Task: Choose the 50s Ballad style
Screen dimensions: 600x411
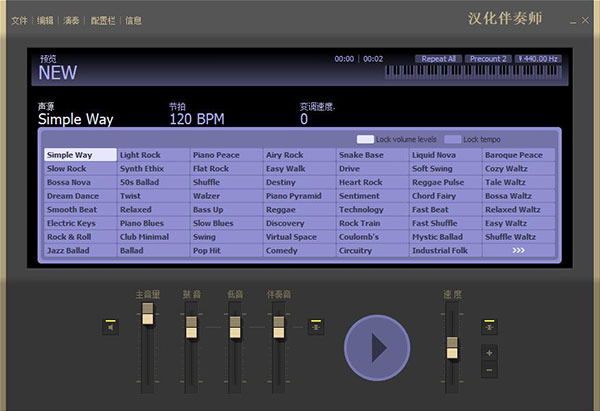Action: tap(153, 182)
